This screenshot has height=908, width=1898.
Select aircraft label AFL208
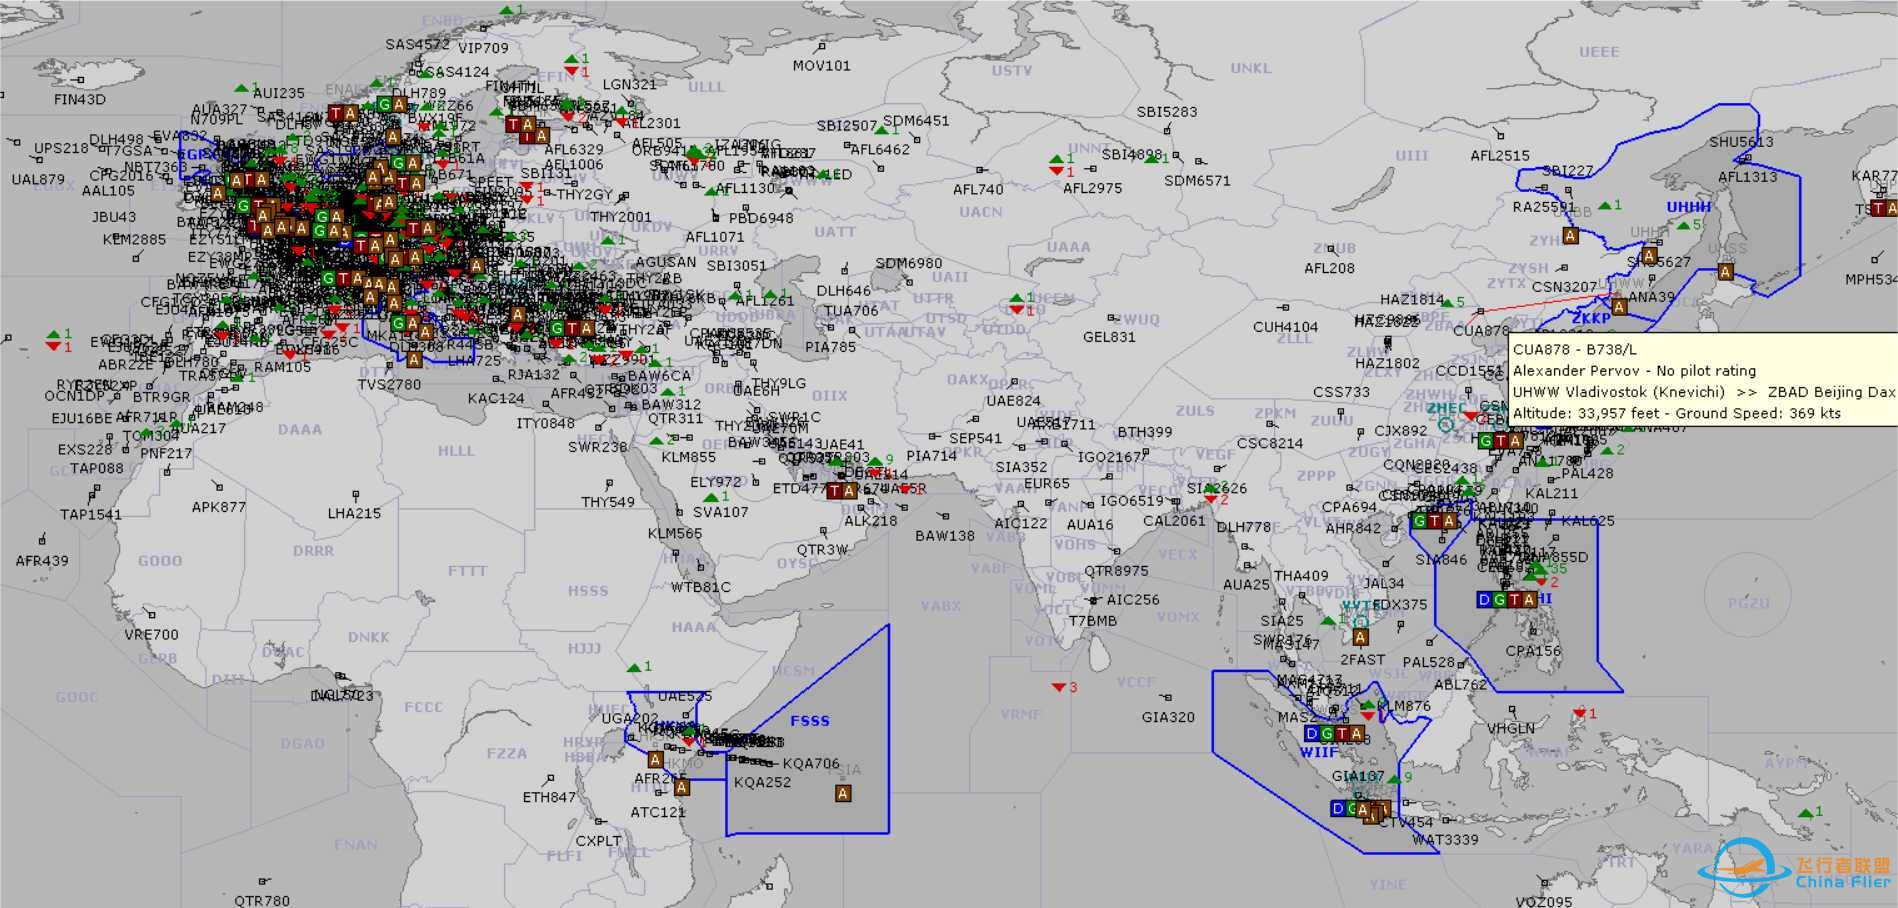[1329, 268]
